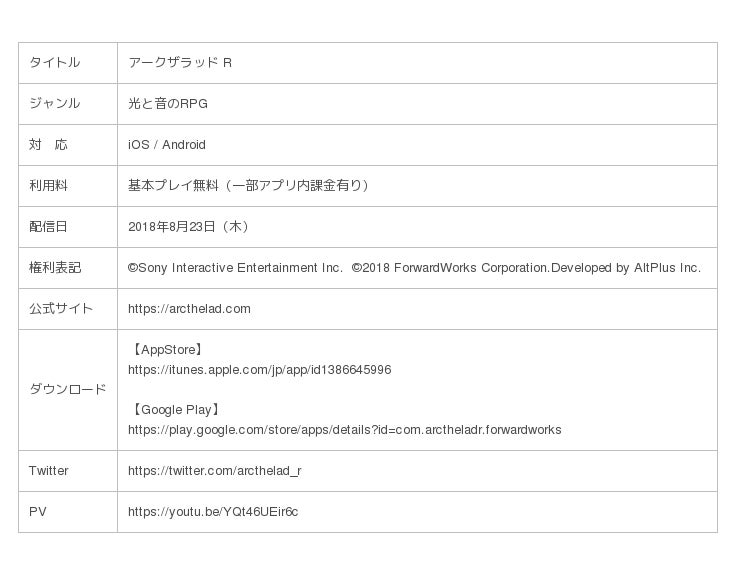Click the 権利表記 label cell
Screen dimensions: 740x573
(x=55, y=268)
